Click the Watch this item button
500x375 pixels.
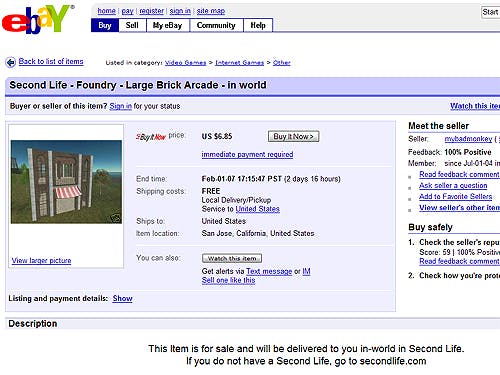tap(232, 258)
